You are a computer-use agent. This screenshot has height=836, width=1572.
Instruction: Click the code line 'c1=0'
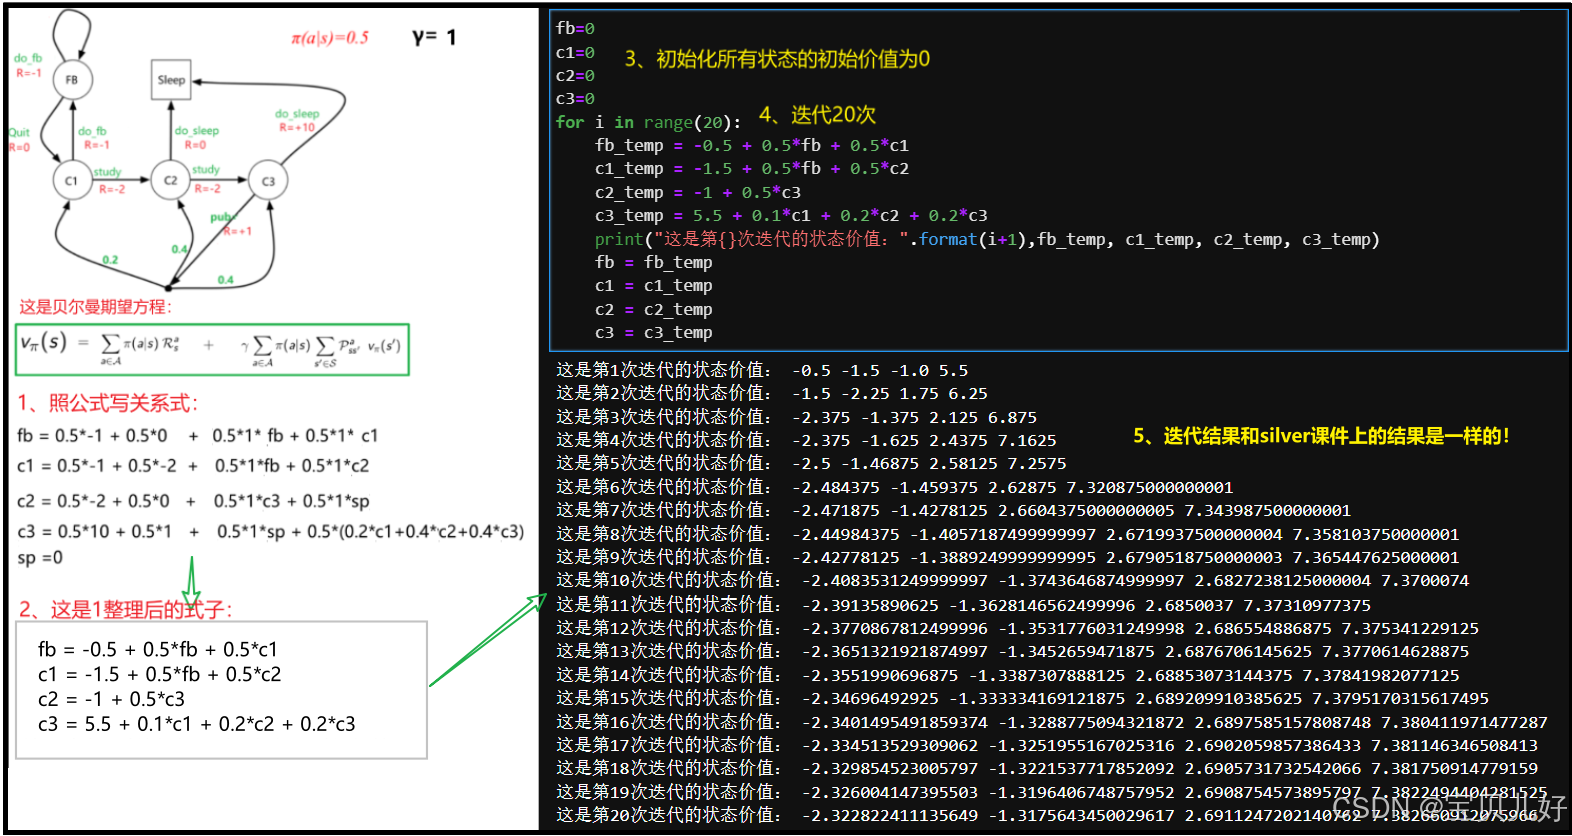tap(575, 52)
